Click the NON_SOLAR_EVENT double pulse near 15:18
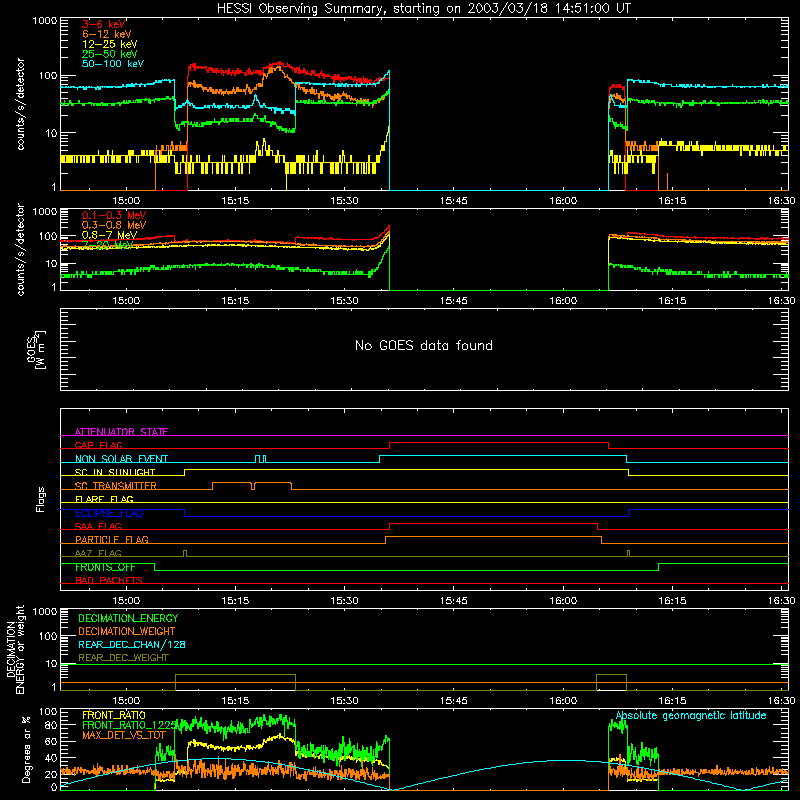Viewport: 800px width, 800px height. pyautogui.click(x=260, y=459)
